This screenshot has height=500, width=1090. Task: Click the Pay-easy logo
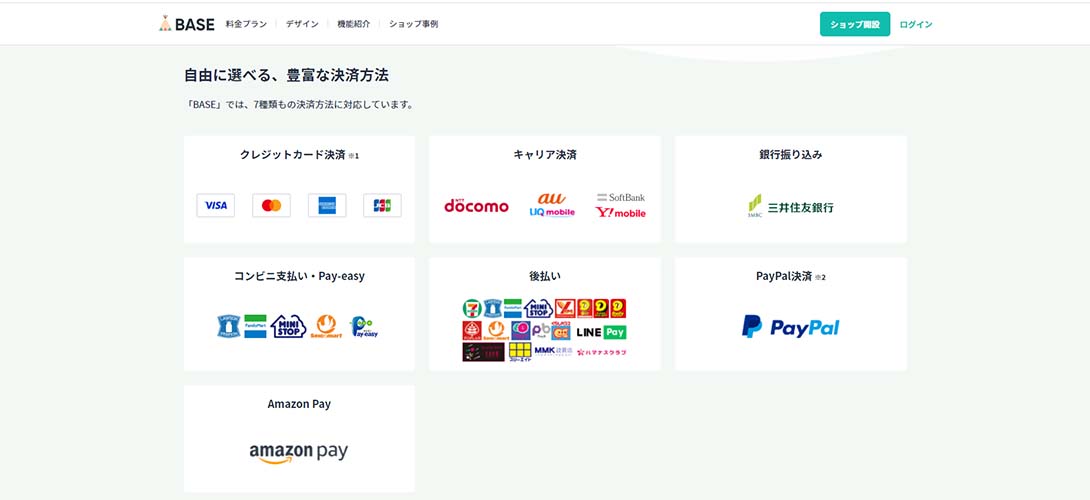364,327
